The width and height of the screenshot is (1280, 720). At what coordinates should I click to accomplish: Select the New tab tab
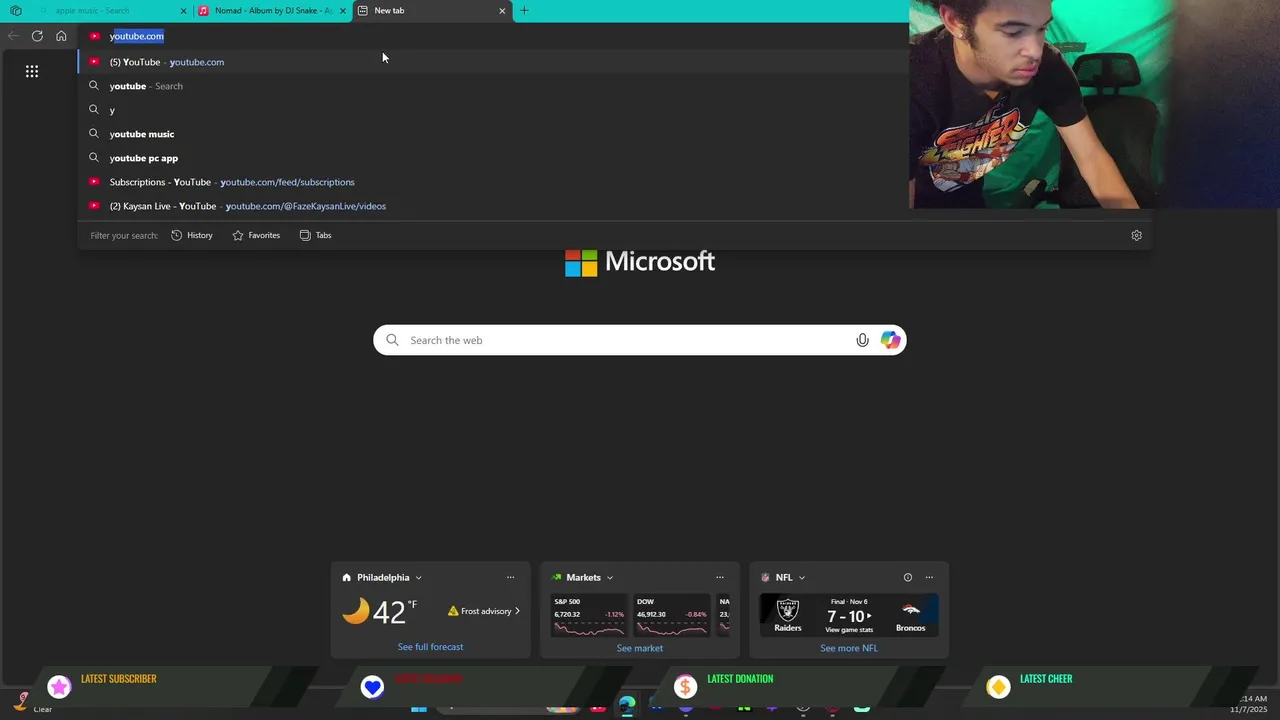430,11
